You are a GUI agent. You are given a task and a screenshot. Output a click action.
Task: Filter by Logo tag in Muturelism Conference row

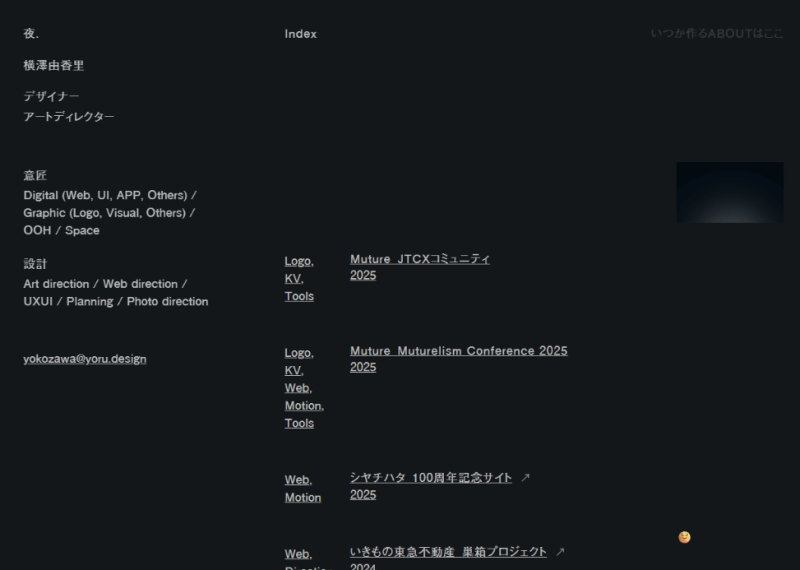click(x=298, y=353)
